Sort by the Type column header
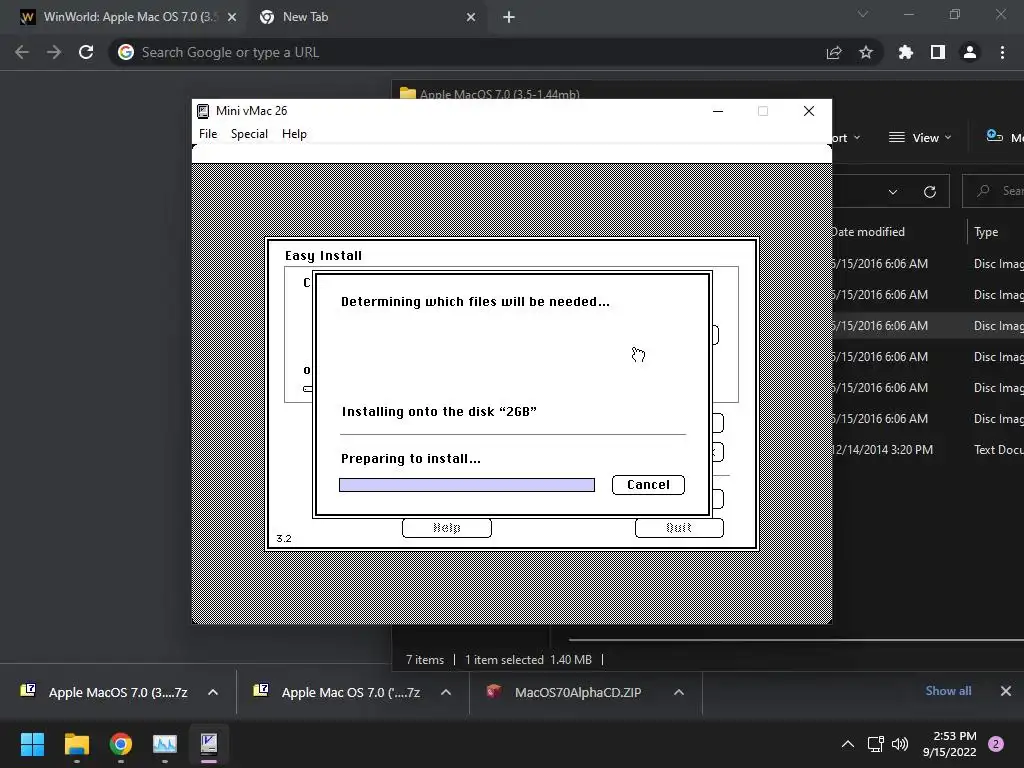1024x768 pixels. tap(986, 232)
